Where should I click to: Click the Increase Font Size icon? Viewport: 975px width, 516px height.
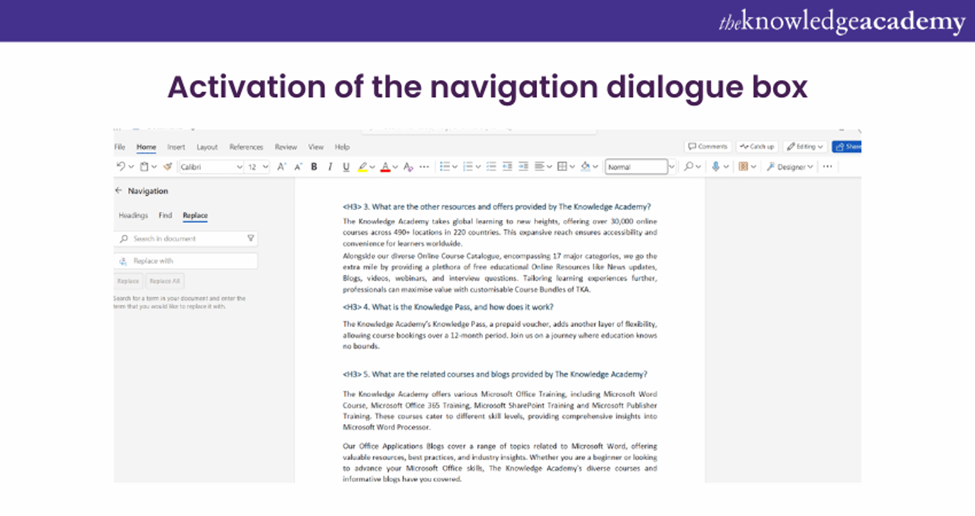point(282,167)
